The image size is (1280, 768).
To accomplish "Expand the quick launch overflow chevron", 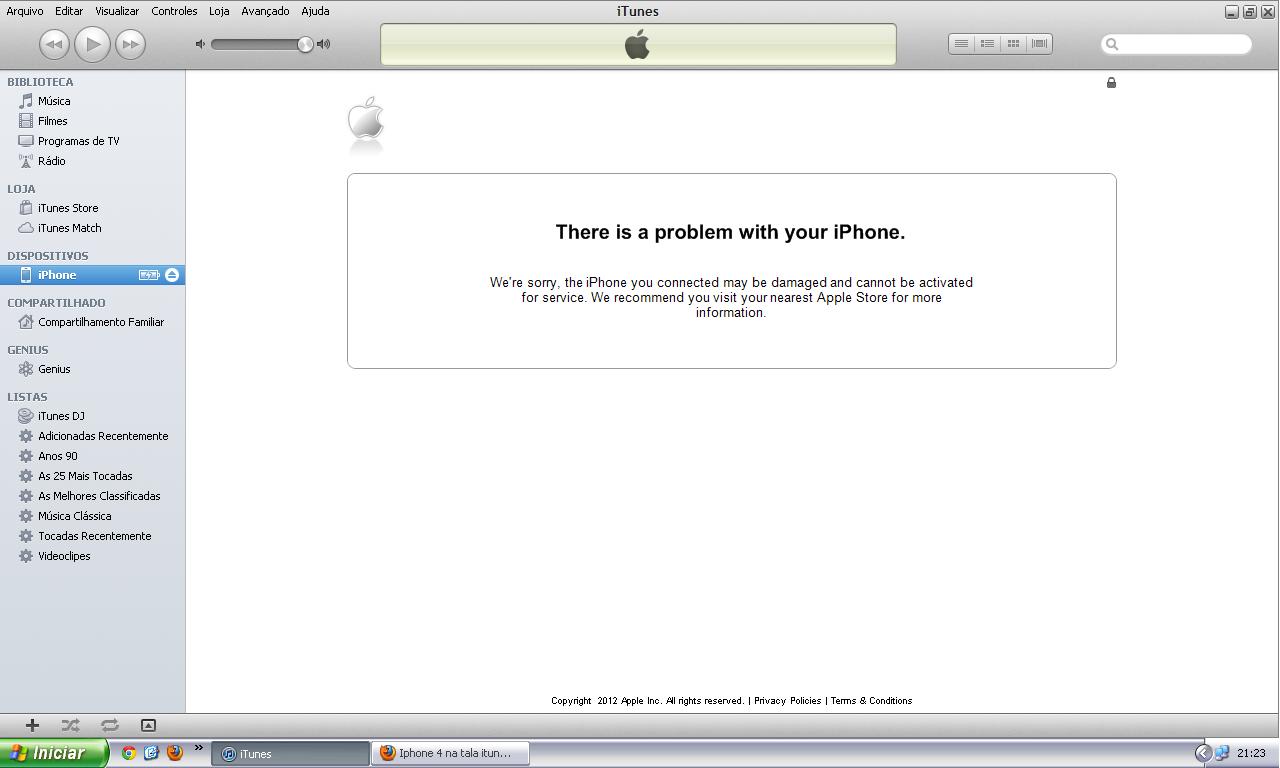I will [x=198, y=748].
